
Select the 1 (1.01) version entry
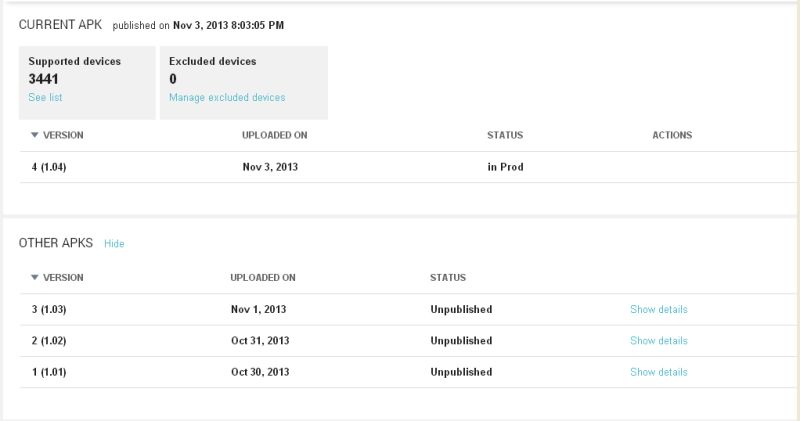tap(49, 372)
